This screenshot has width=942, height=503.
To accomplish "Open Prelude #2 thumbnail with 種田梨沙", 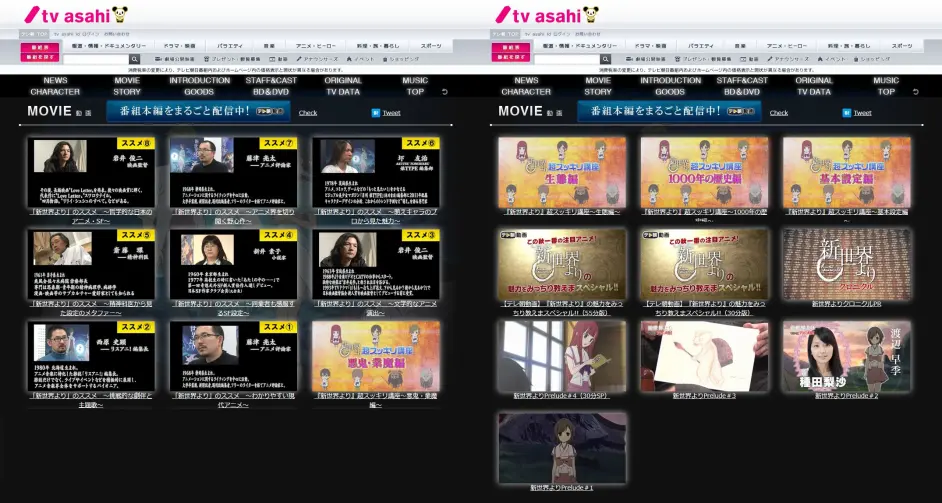I will pos(846,356).
